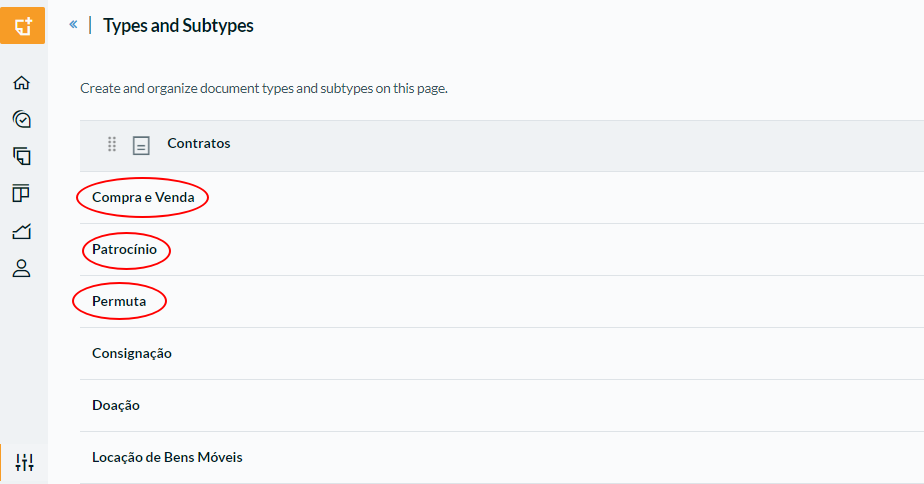Open the documents stack icon in sidebar
The width and height of the screenshot is (924, 484).
pyautogui.click(x=22, y=156)
